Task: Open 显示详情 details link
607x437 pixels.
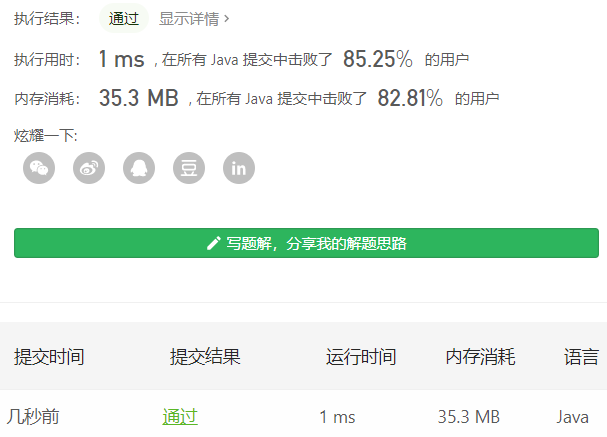Action: click(189, 19)
